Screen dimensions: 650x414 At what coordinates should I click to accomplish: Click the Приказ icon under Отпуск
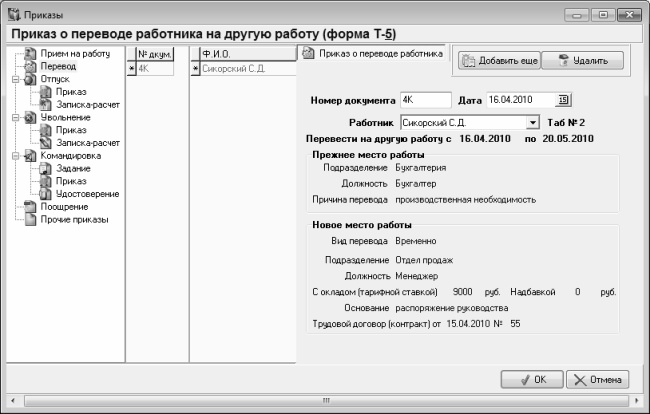(x=46, y=92)
